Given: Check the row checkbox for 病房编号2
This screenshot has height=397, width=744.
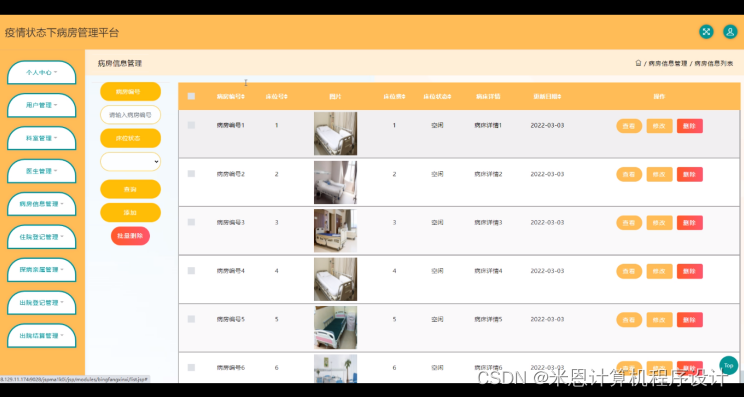Looking at the screenshot, I should click(x=191, y=174).
